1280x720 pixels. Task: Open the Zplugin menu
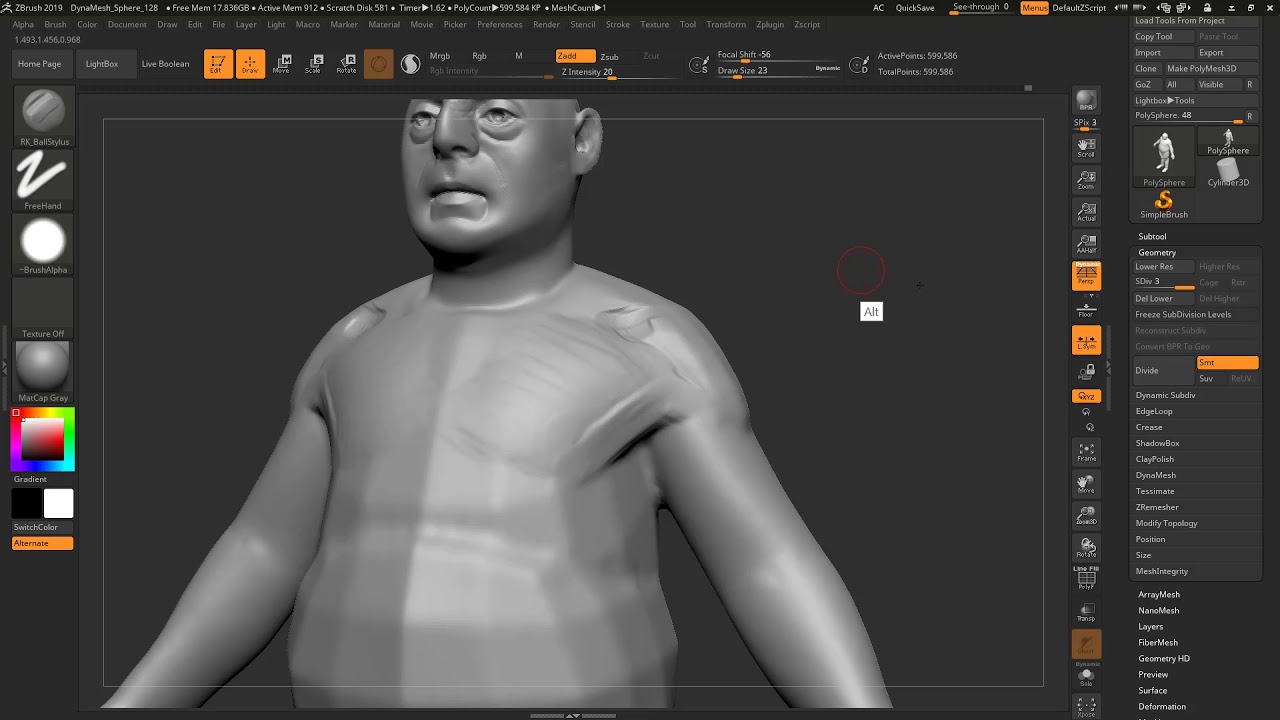(x=770, y=24)
